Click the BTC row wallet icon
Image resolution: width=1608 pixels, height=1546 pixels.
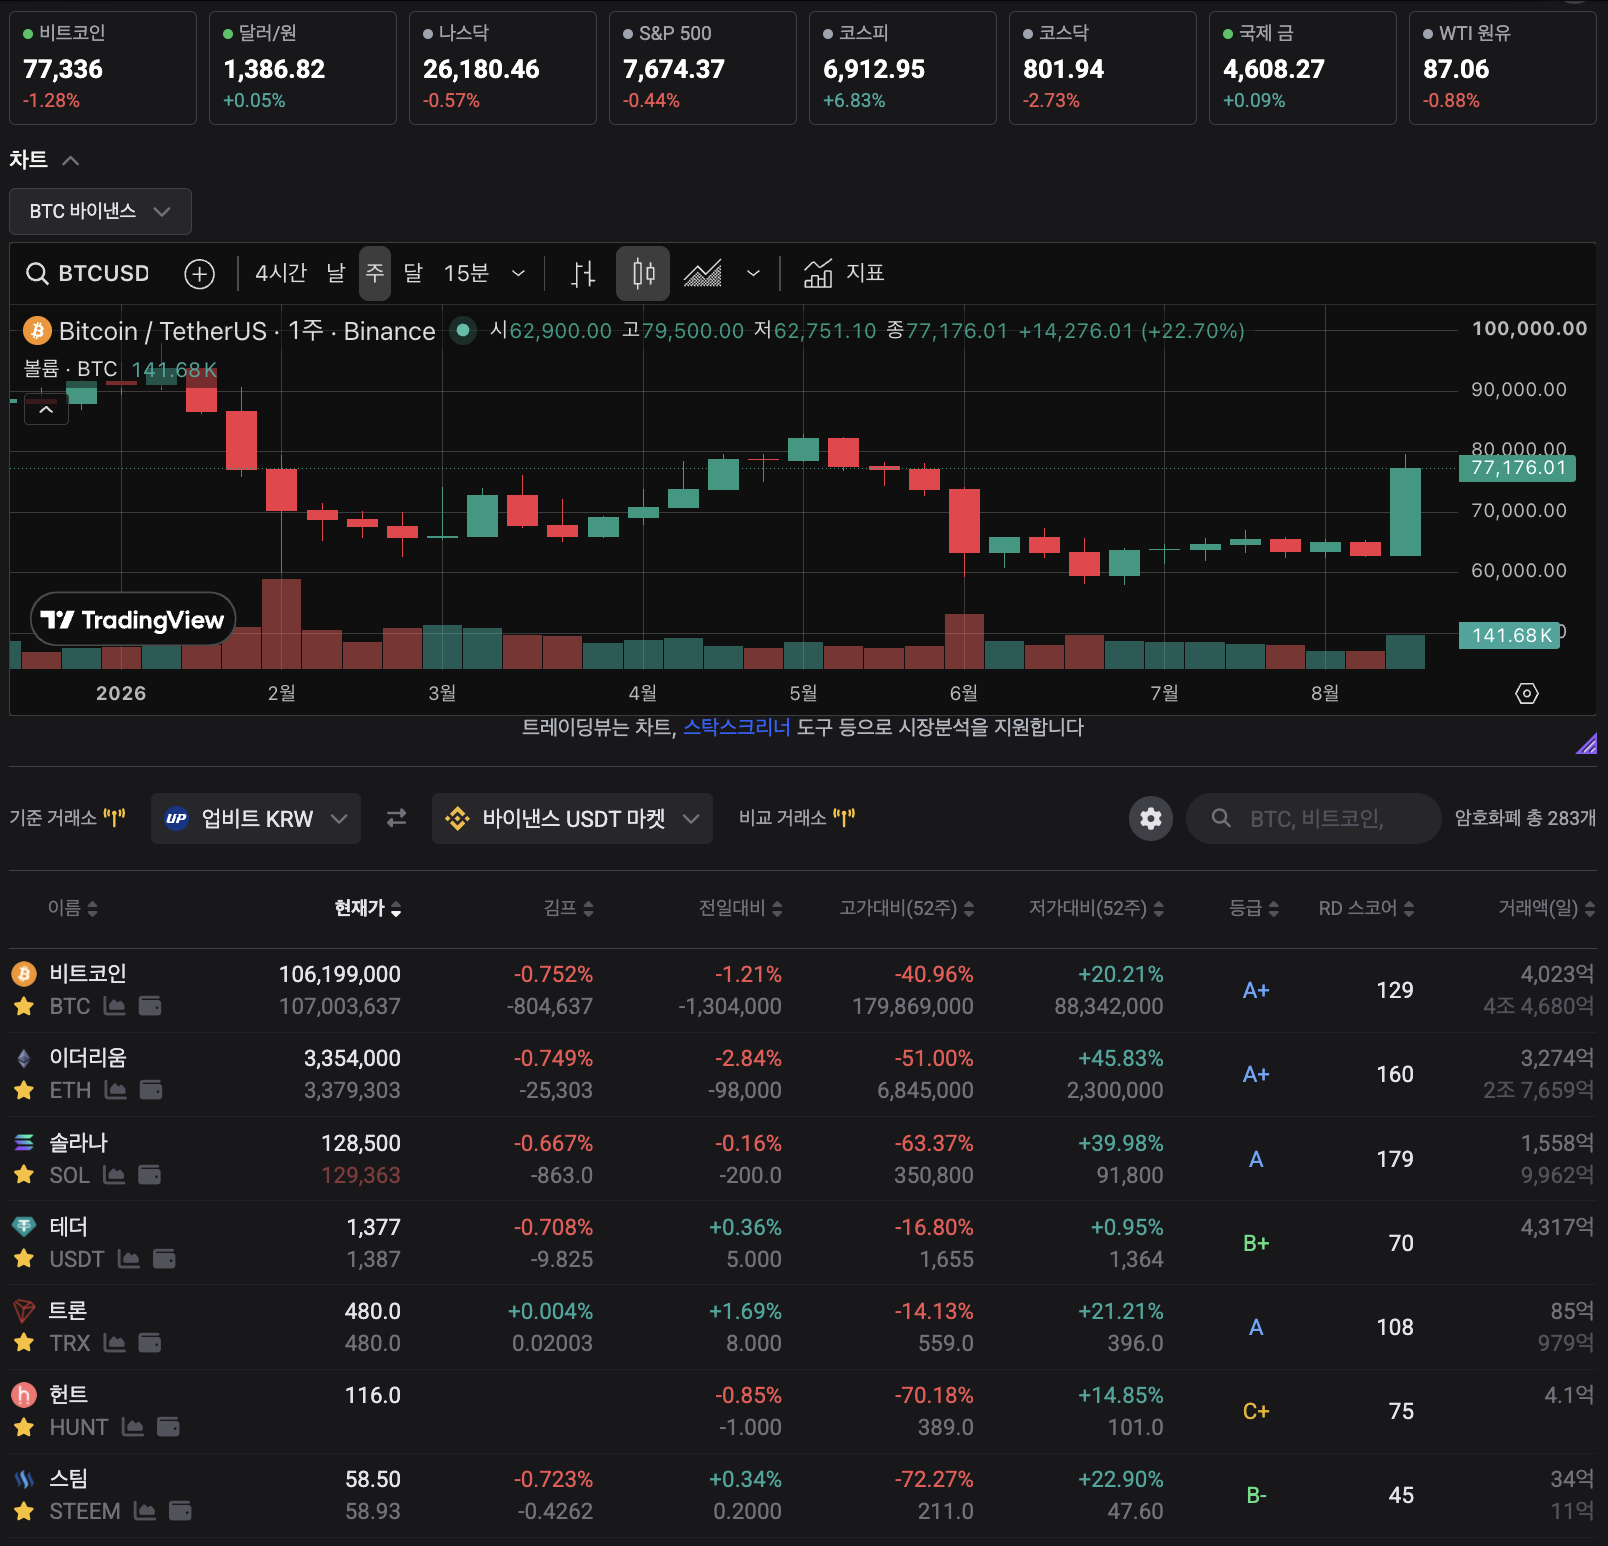coord(150,1006)
